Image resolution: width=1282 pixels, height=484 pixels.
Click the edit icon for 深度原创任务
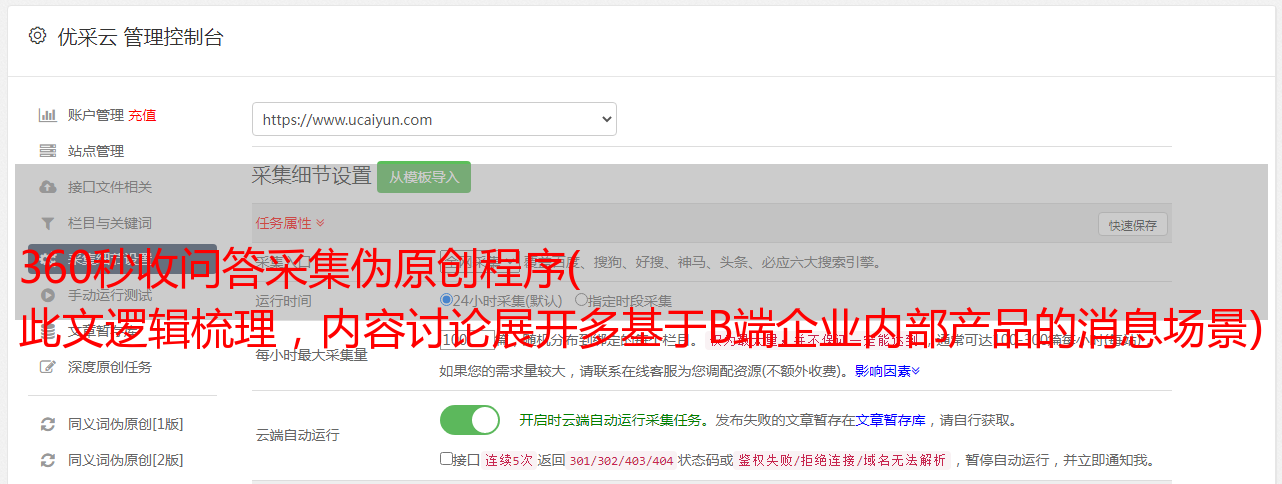(x=47, y=367)
